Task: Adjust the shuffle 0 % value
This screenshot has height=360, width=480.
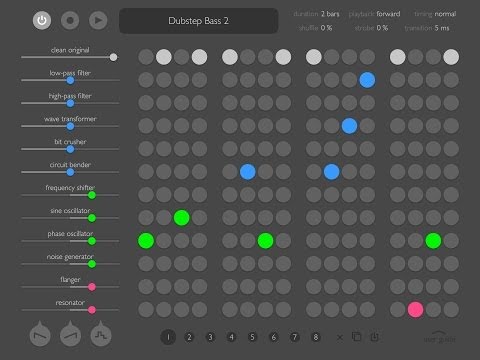Action: [315, 28]
